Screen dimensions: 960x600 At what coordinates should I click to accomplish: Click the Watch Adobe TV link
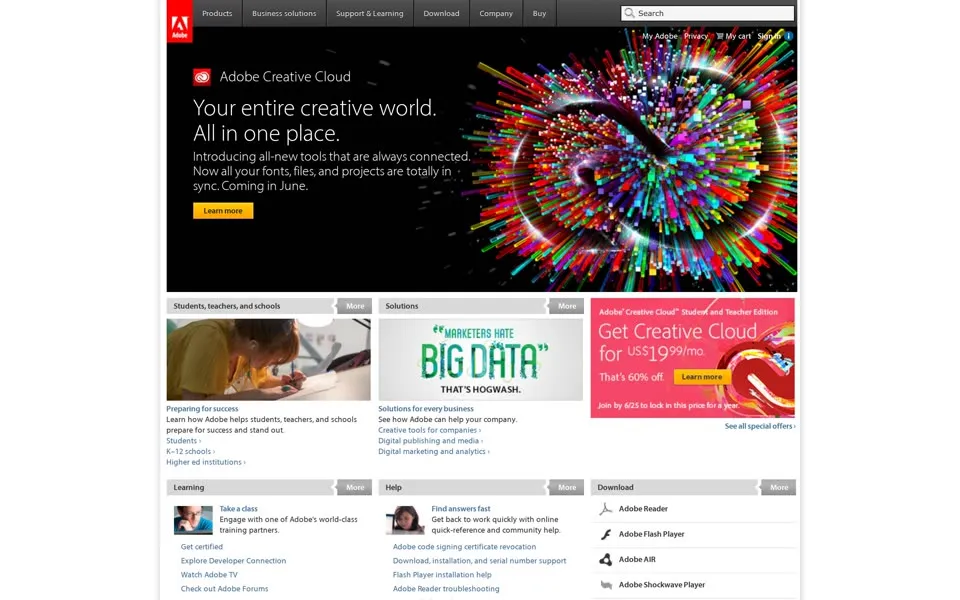(x=209, y=575)
